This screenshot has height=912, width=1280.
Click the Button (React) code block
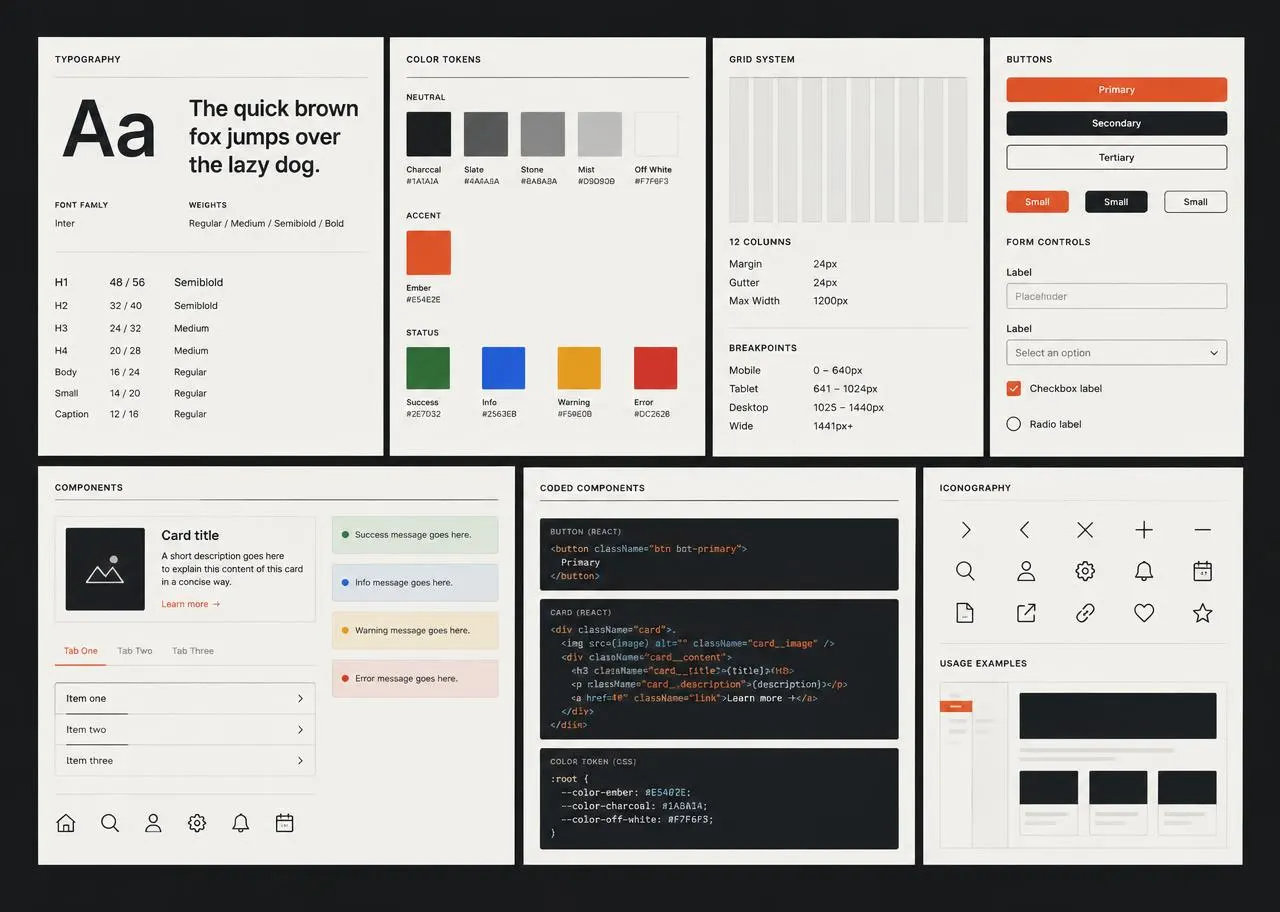tap(719, 554)
